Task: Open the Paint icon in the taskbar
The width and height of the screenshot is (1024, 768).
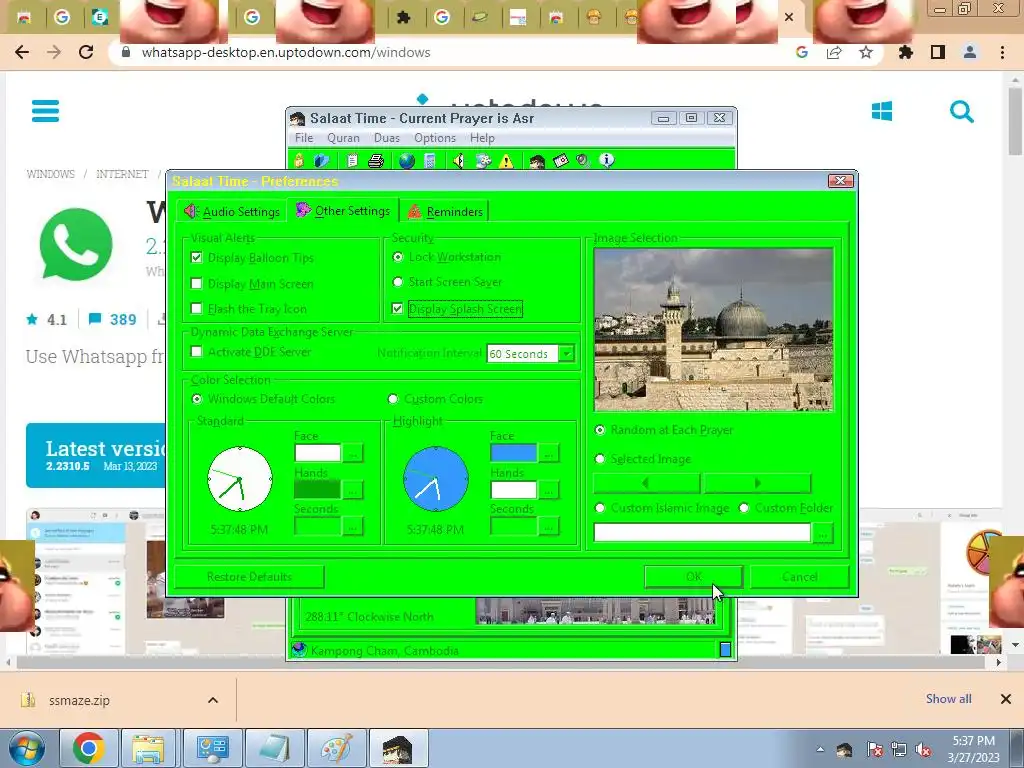Action: pos(336,748)
